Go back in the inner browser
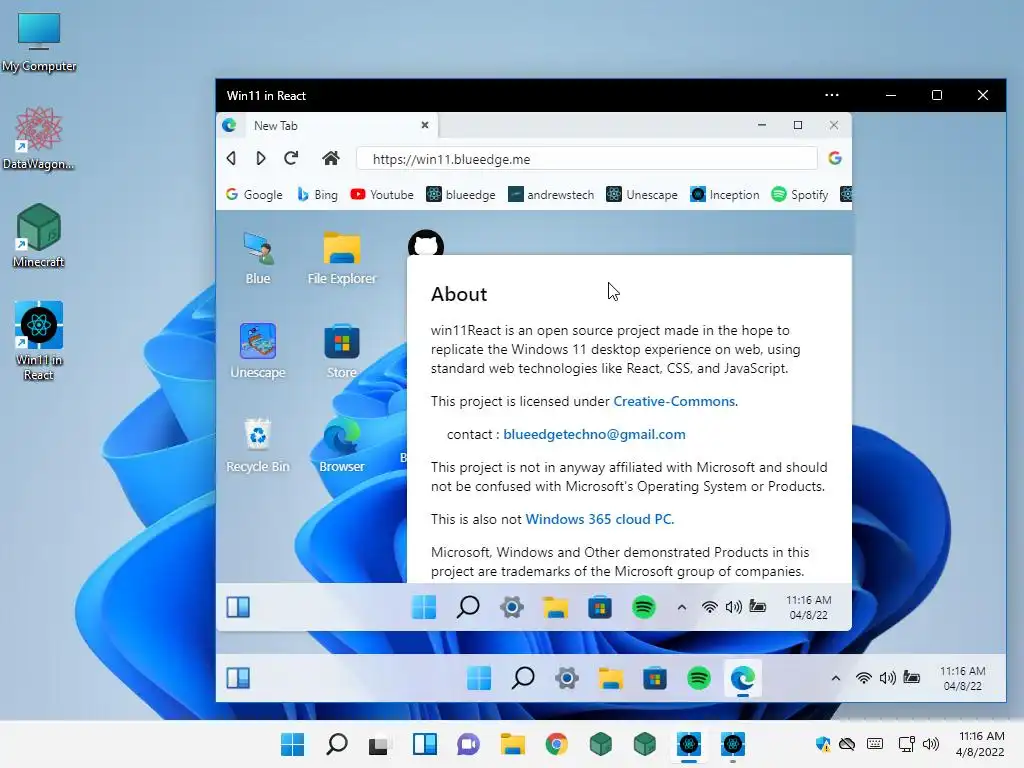This screenshot has width=1024, height=768. (231, 158)
